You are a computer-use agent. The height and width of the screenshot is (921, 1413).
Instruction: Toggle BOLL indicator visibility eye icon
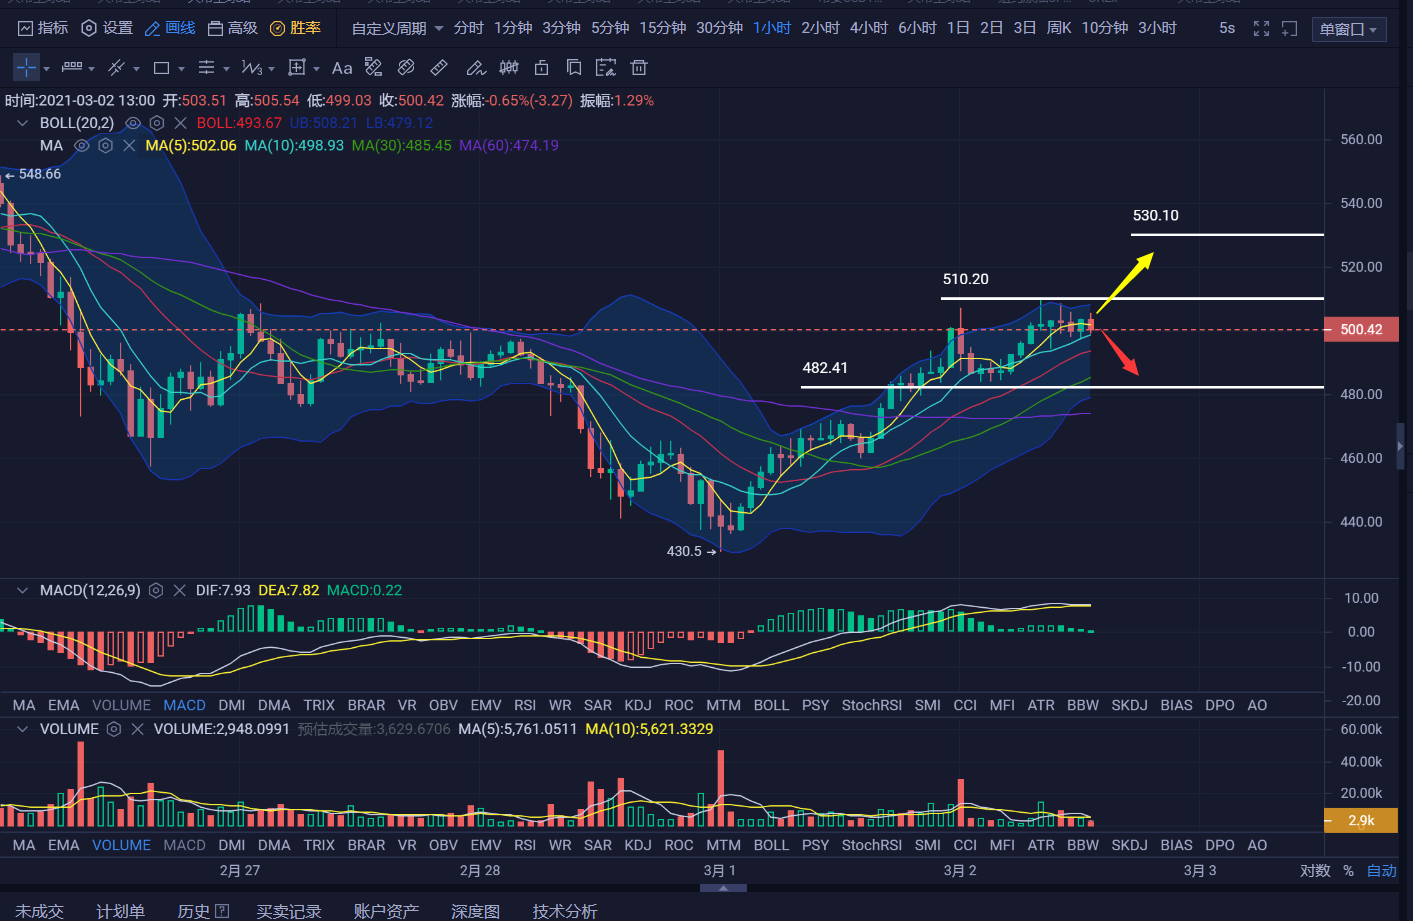tap(133, 123)
